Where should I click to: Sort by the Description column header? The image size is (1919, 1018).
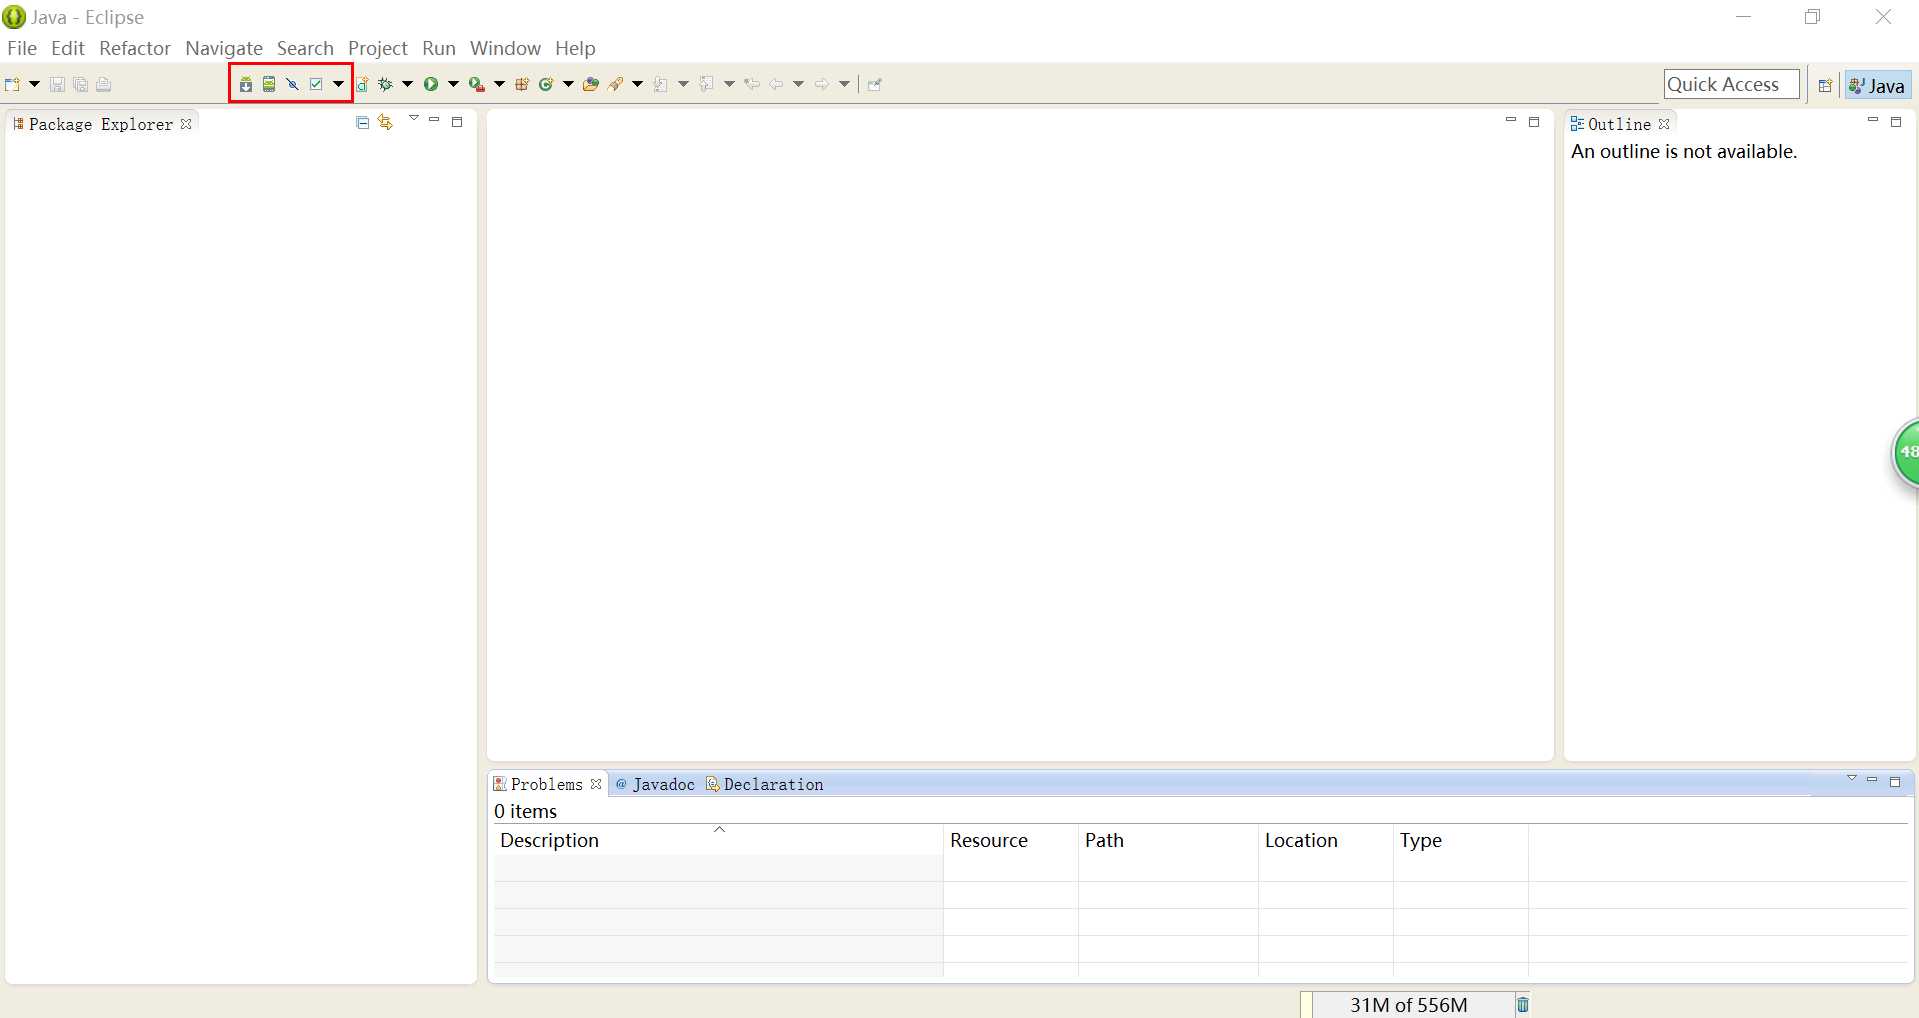pos(718,840)
